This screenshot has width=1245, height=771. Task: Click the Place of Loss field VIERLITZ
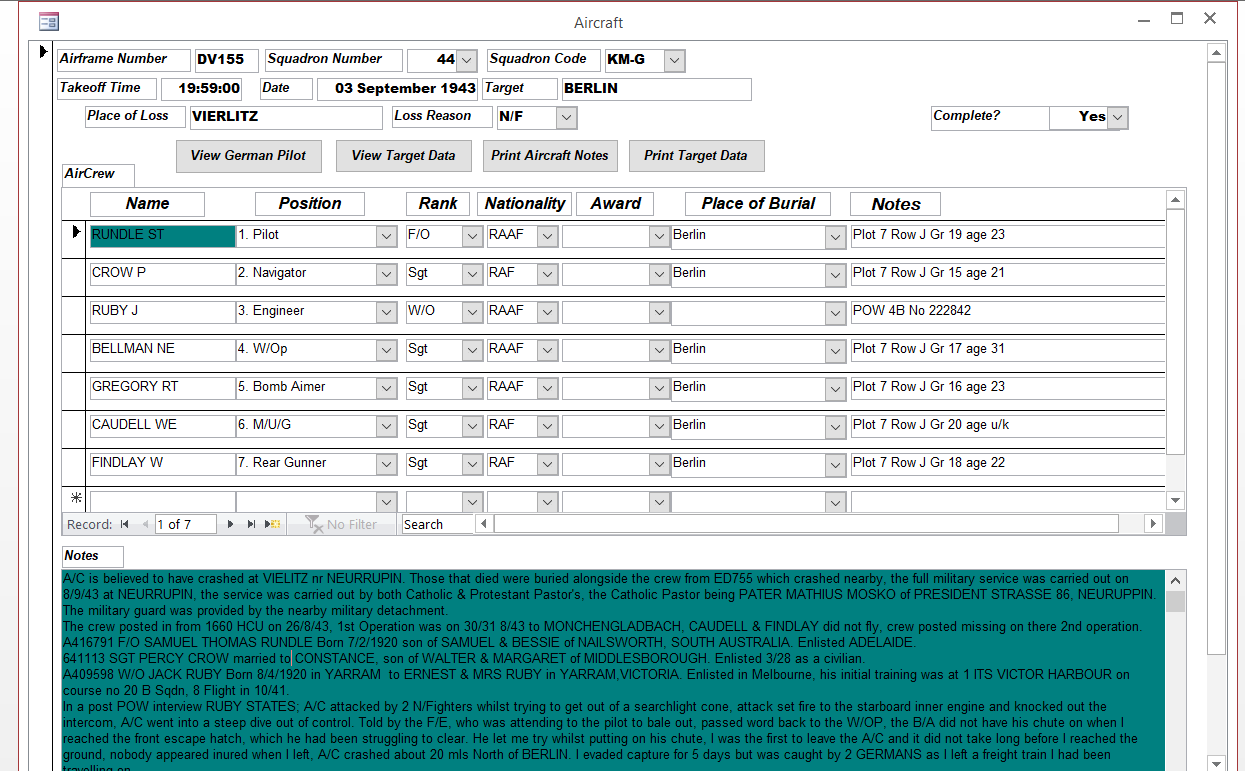(286, 117)
